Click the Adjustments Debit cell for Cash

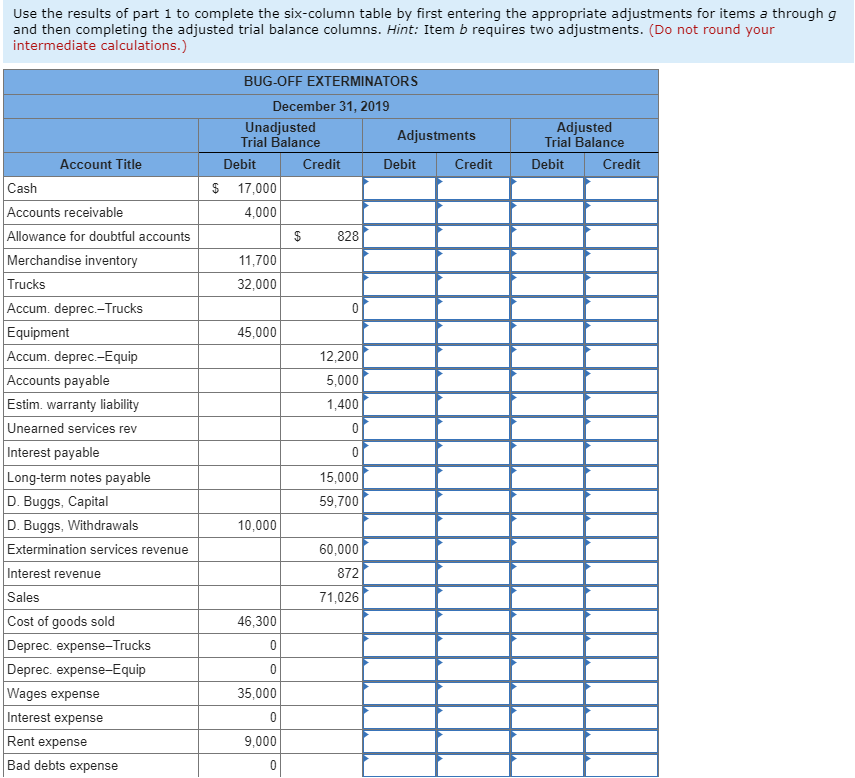pos(400,188)
